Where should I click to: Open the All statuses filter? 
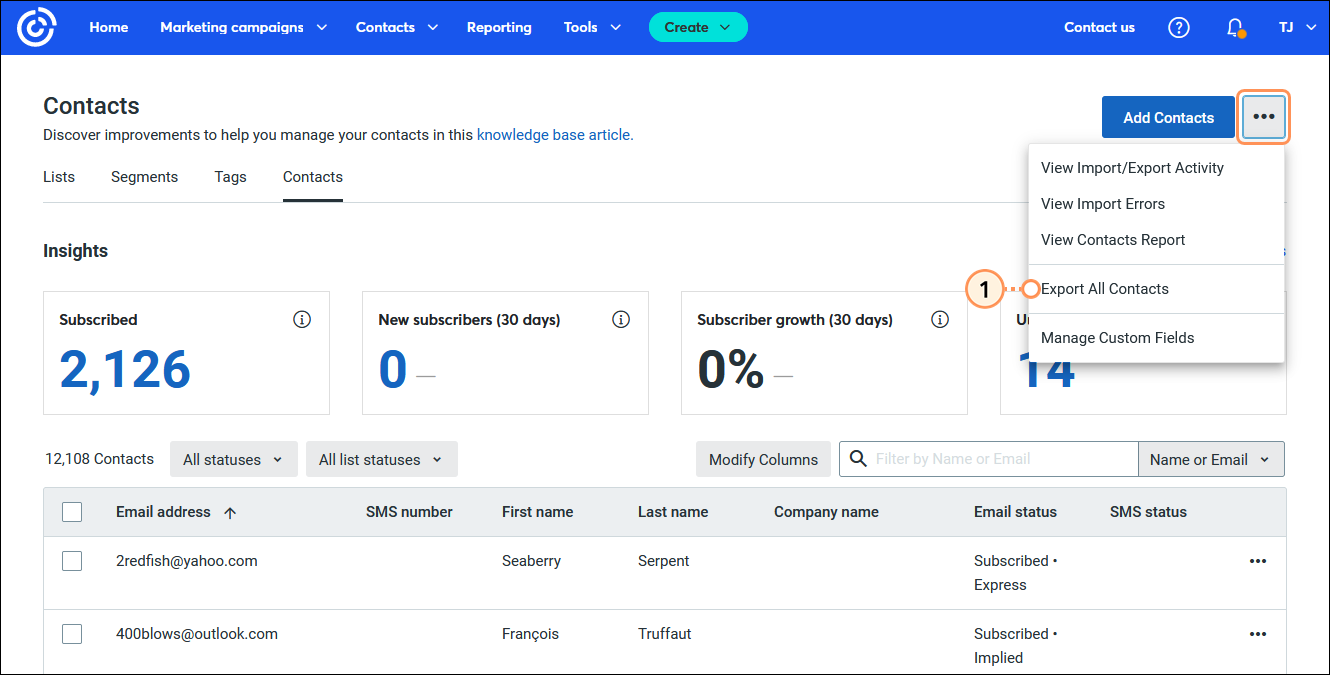point(233,460)
